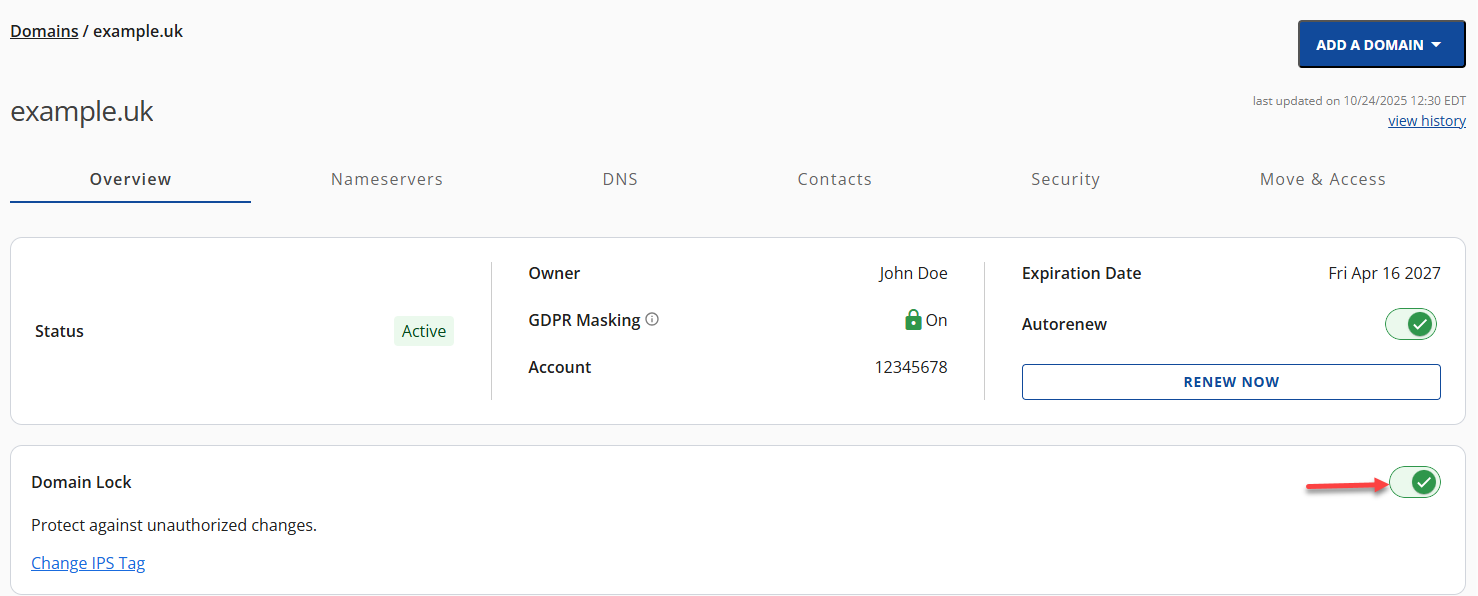
Task: Open the ADD A DOMAIN dropdown
Action: pyautogui.click(x=1381, y=44)
